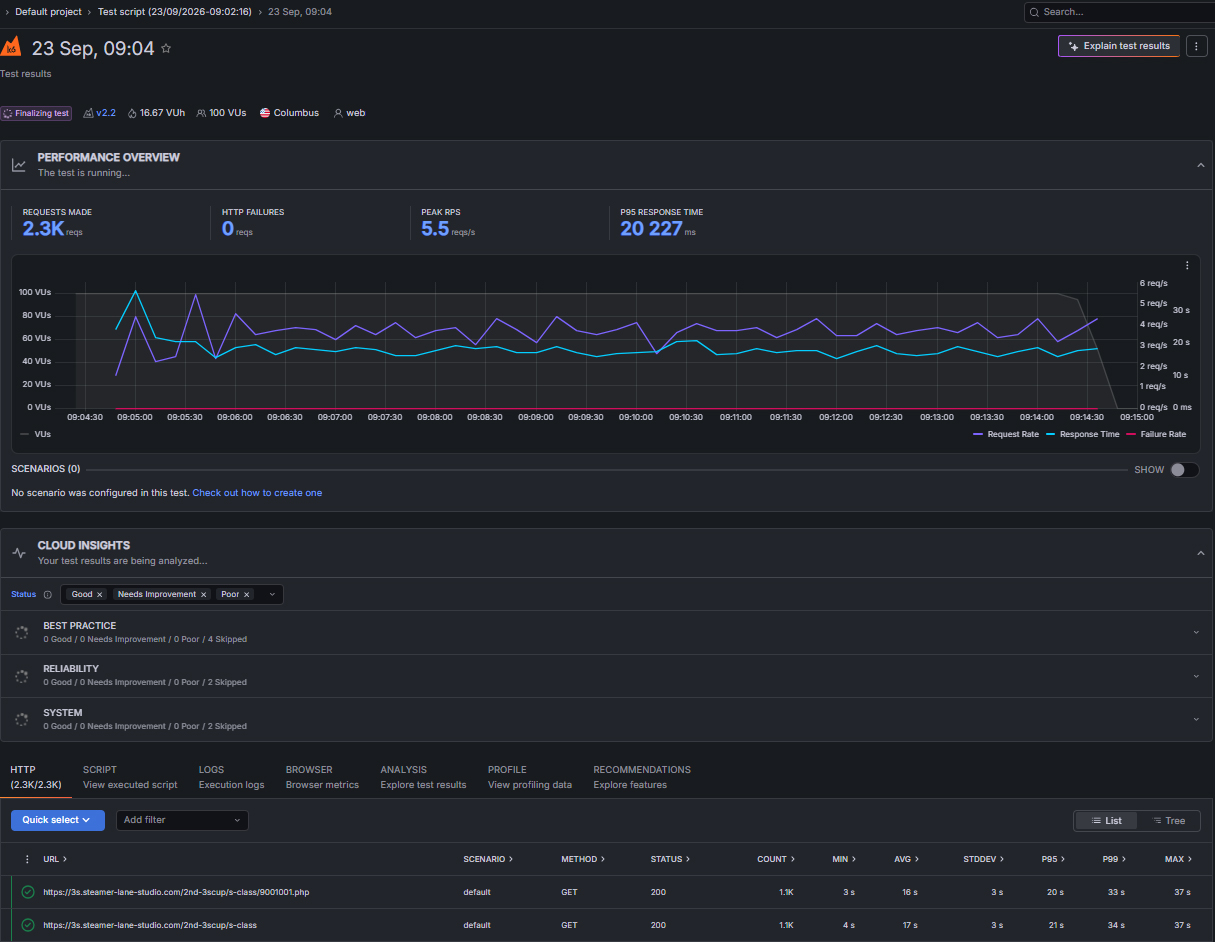Open the table column options kebab menu
This screenshot has width=1215, height=942.
point(27,859)
